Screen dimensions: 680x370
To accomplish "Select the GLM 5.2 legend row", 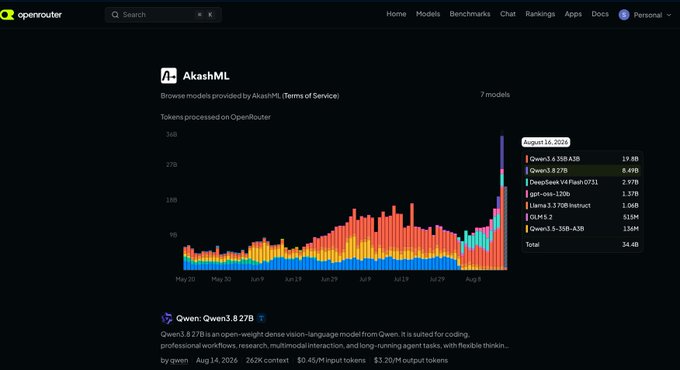I will pyautogui.click(x=582, y=217).
